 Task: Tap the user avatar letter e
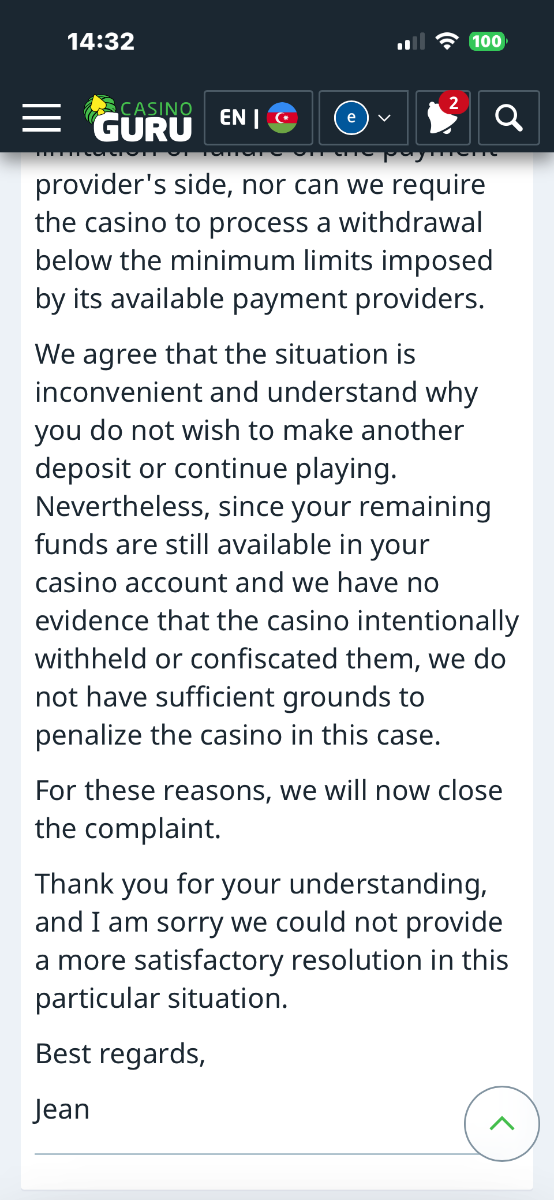coord(351,118)
